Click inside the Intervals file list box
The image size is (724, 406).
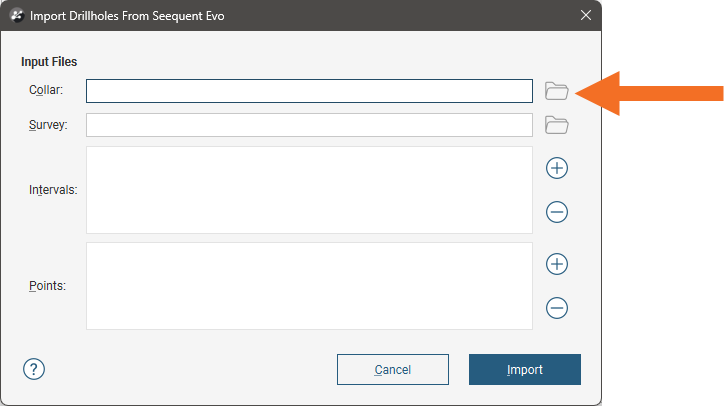tap(309, 190)
